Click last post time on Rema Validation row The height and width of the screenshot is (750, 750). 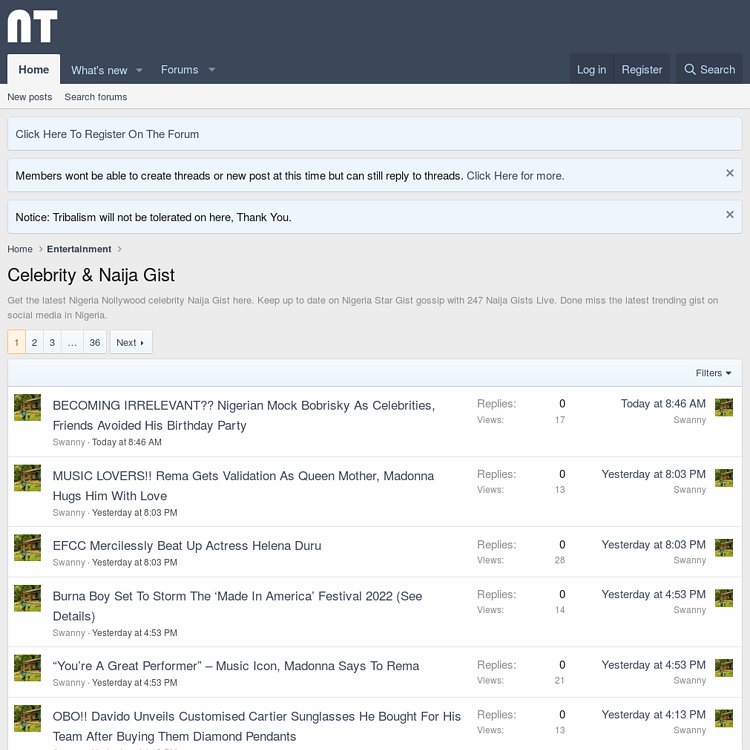pyautogui.click(x=653, y=474)
